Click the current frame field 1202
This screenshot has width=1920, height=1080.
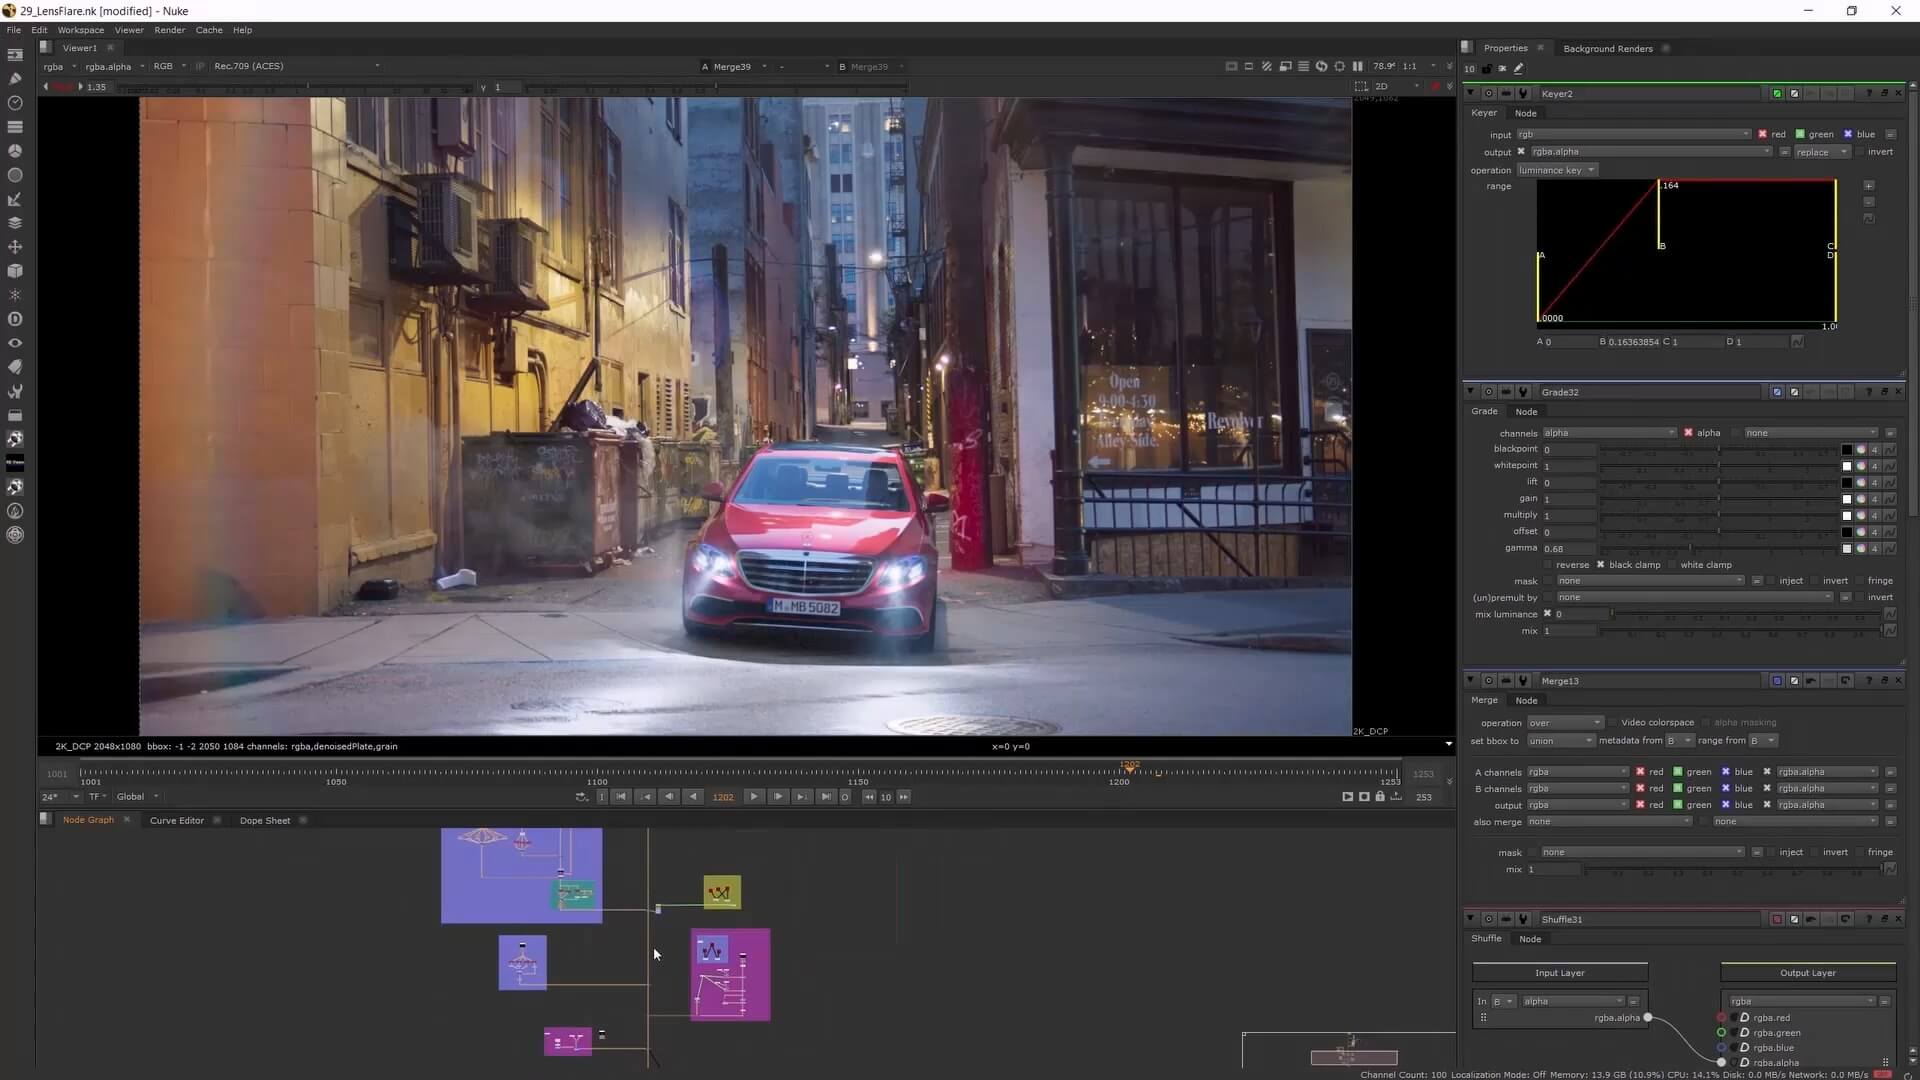click(723, 797)
